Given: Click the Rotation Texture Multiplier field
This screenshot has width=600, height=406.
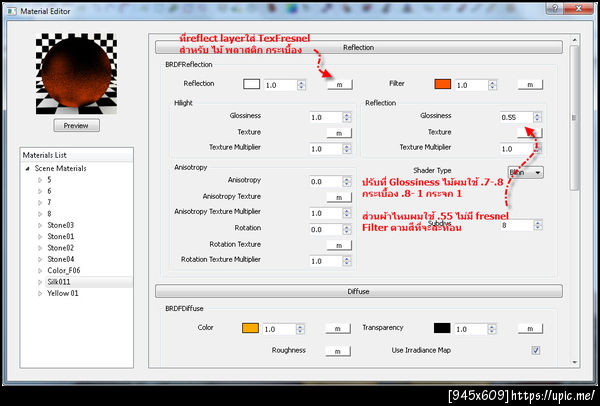Looking at the screenshot, I should pyautogui.click(x=326, y=261).
